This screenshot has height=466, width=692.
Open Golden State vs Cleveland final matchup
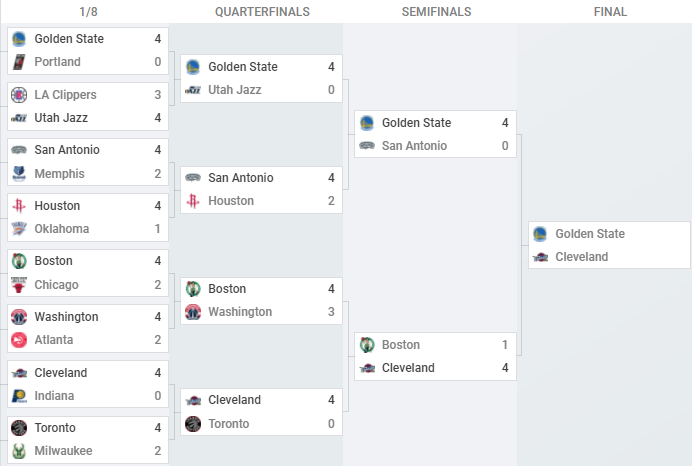click(609, 245)
